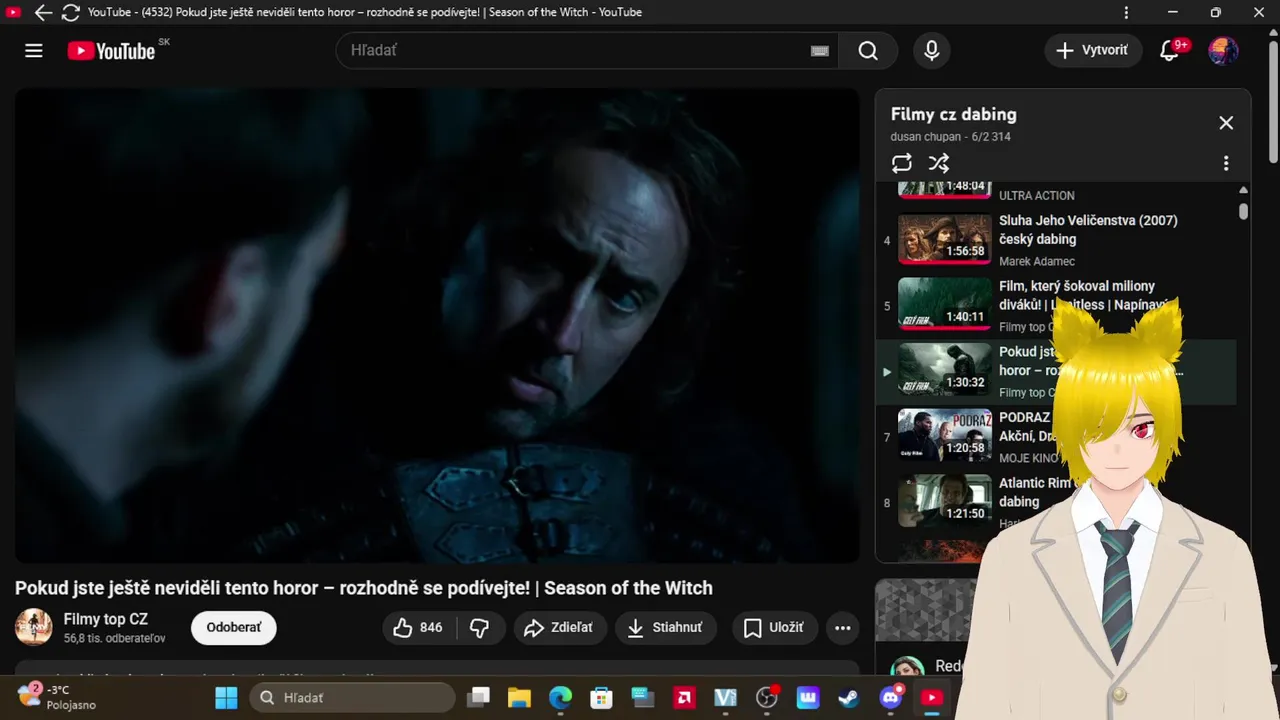
Task: Open the weather widget showing -3°C
Action: [x=57, y=697]
